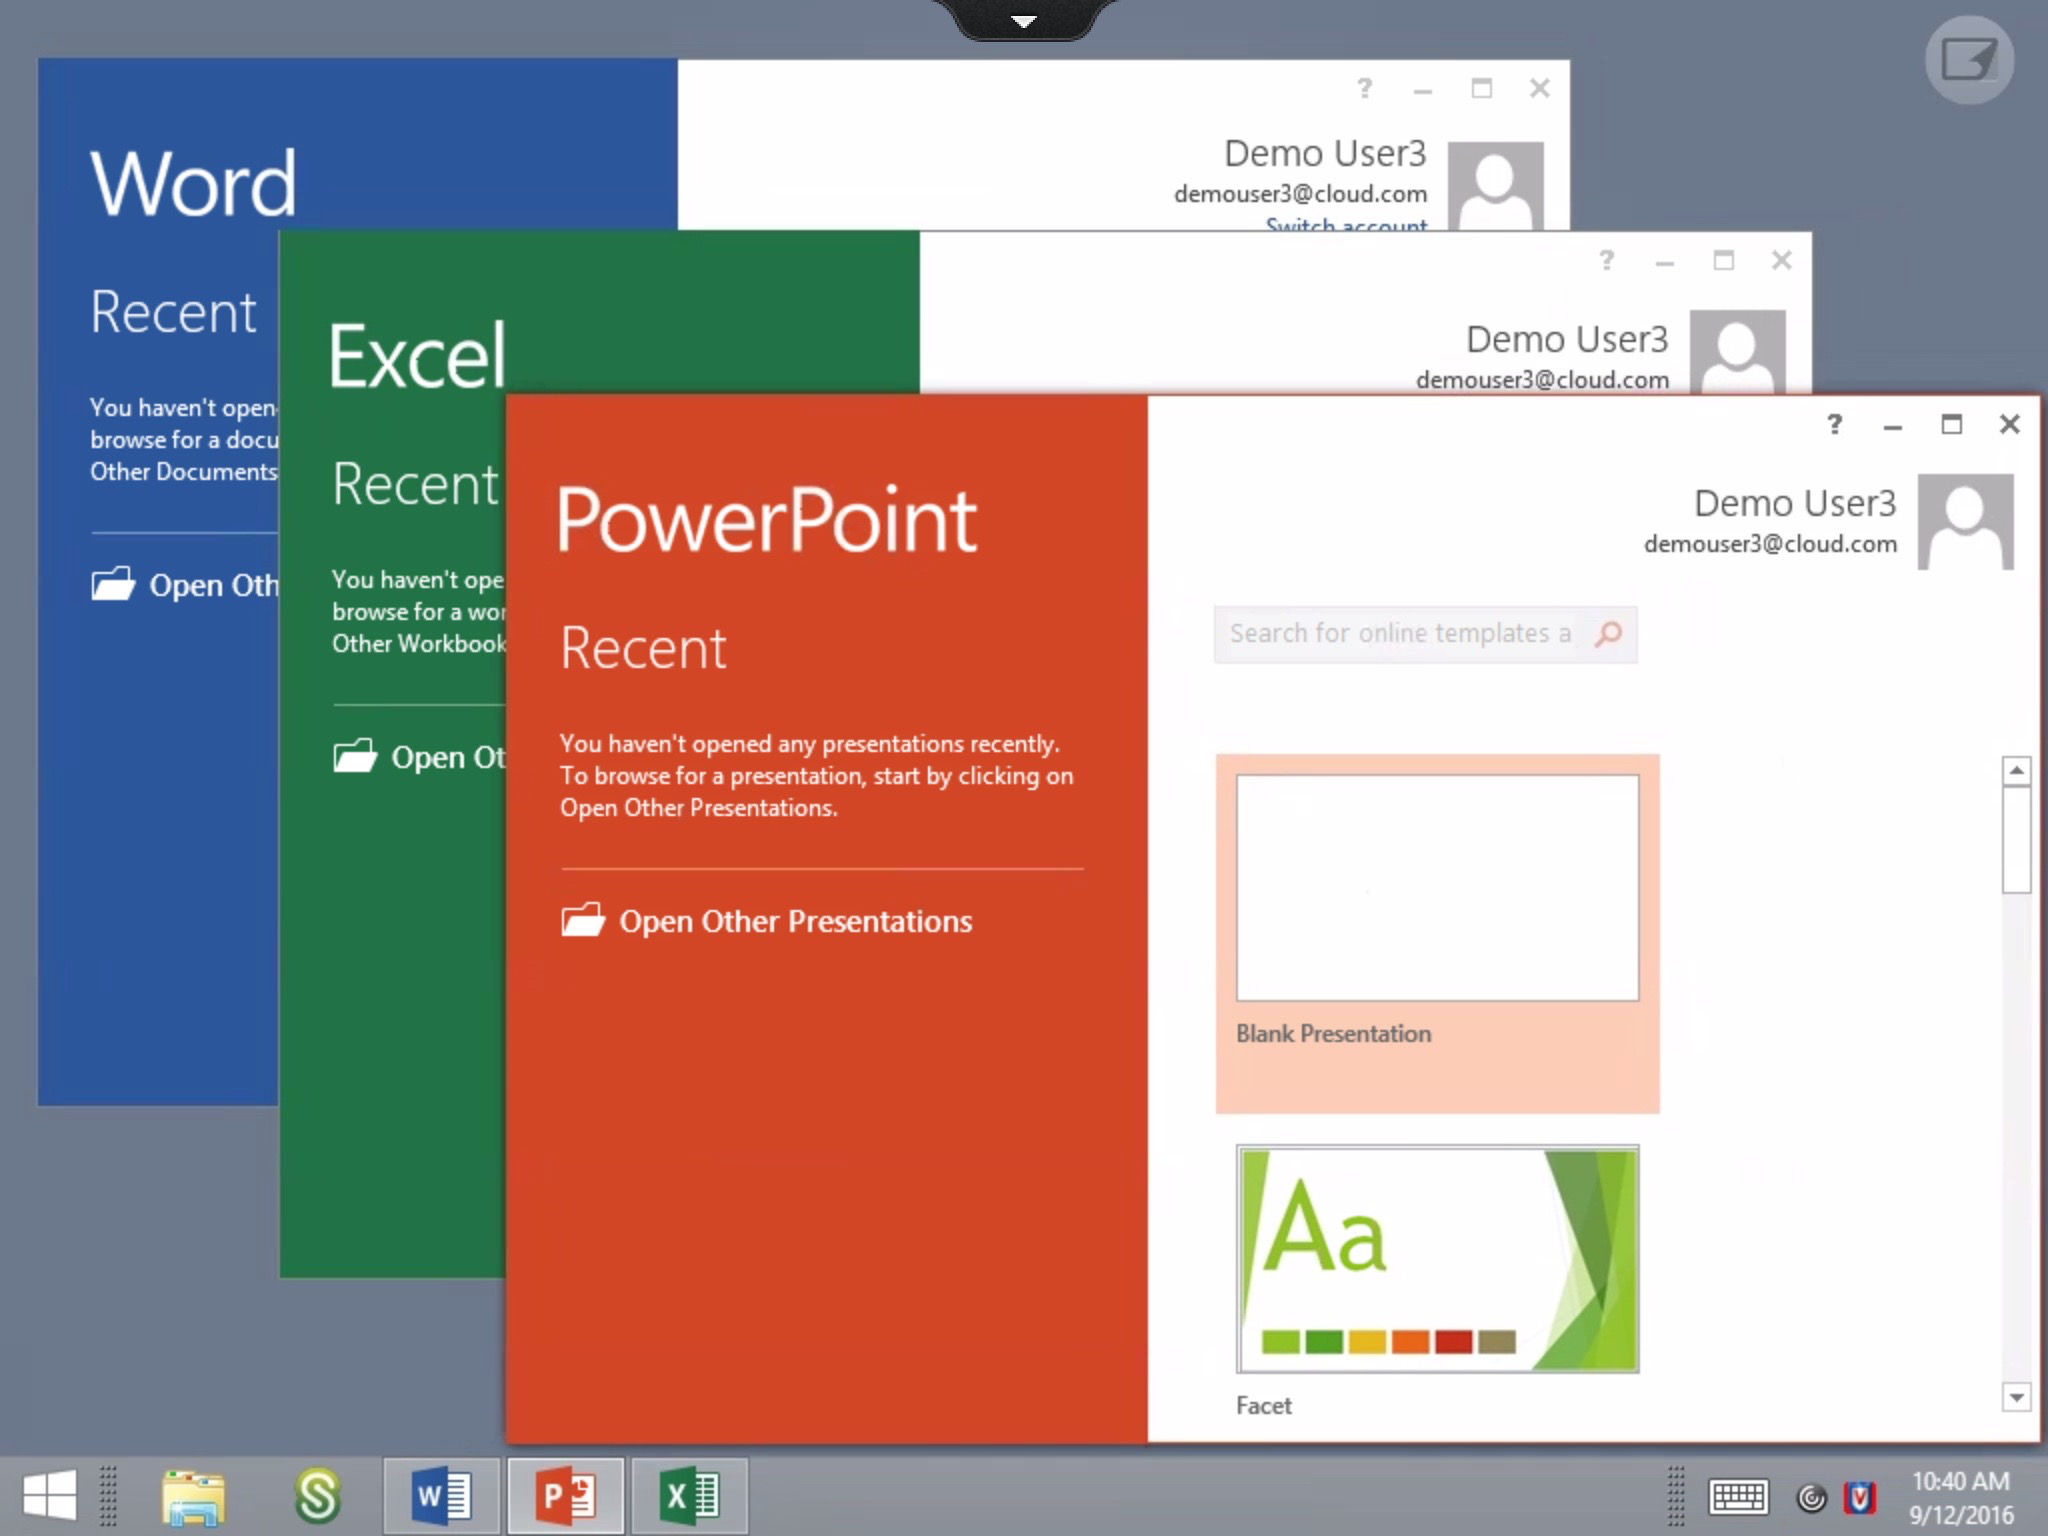Image resolution: width=2048 pixels, height=1536 pixels.
Task: Click the PowerPoint icon in taskbar
Action: 566,1496
